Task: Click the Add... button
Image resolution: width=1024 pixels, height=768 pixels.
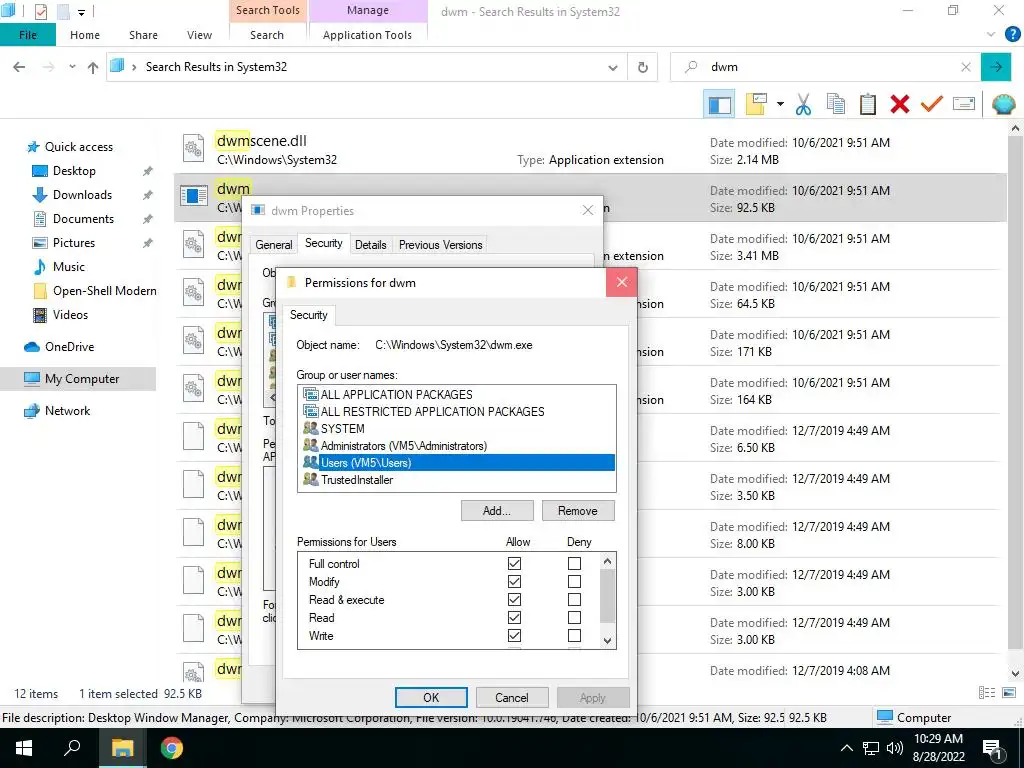Action: [x=497, y=511]
